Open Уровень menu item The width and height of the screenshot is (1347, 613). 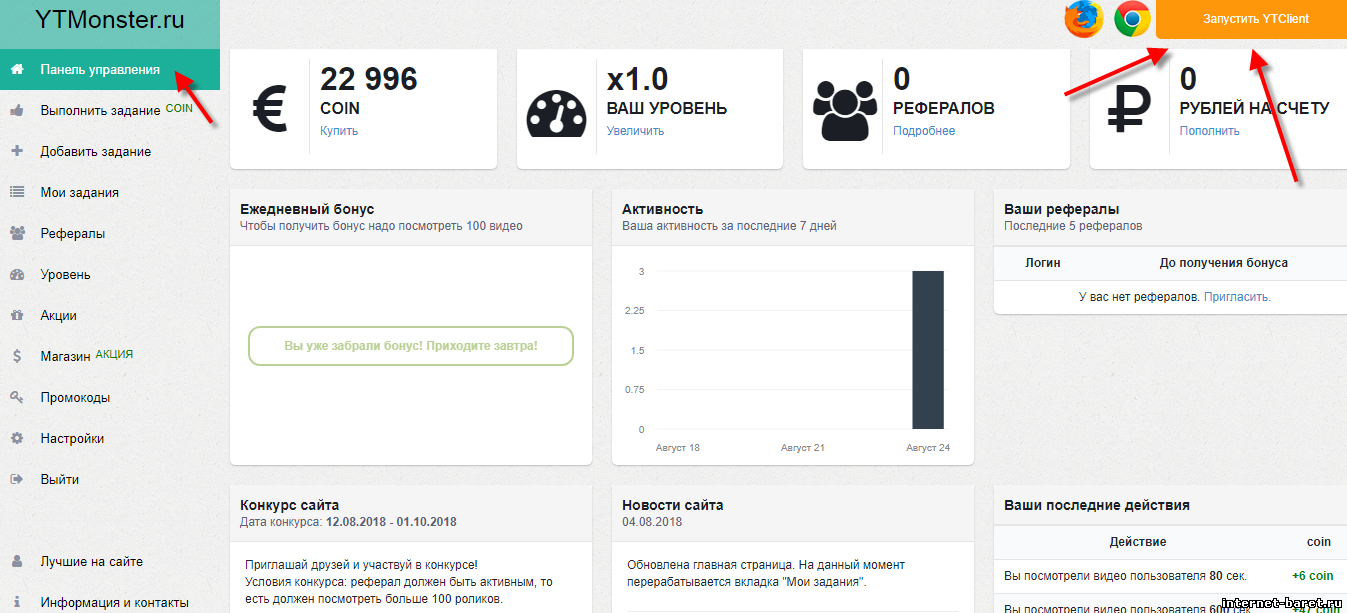point(65,274)
